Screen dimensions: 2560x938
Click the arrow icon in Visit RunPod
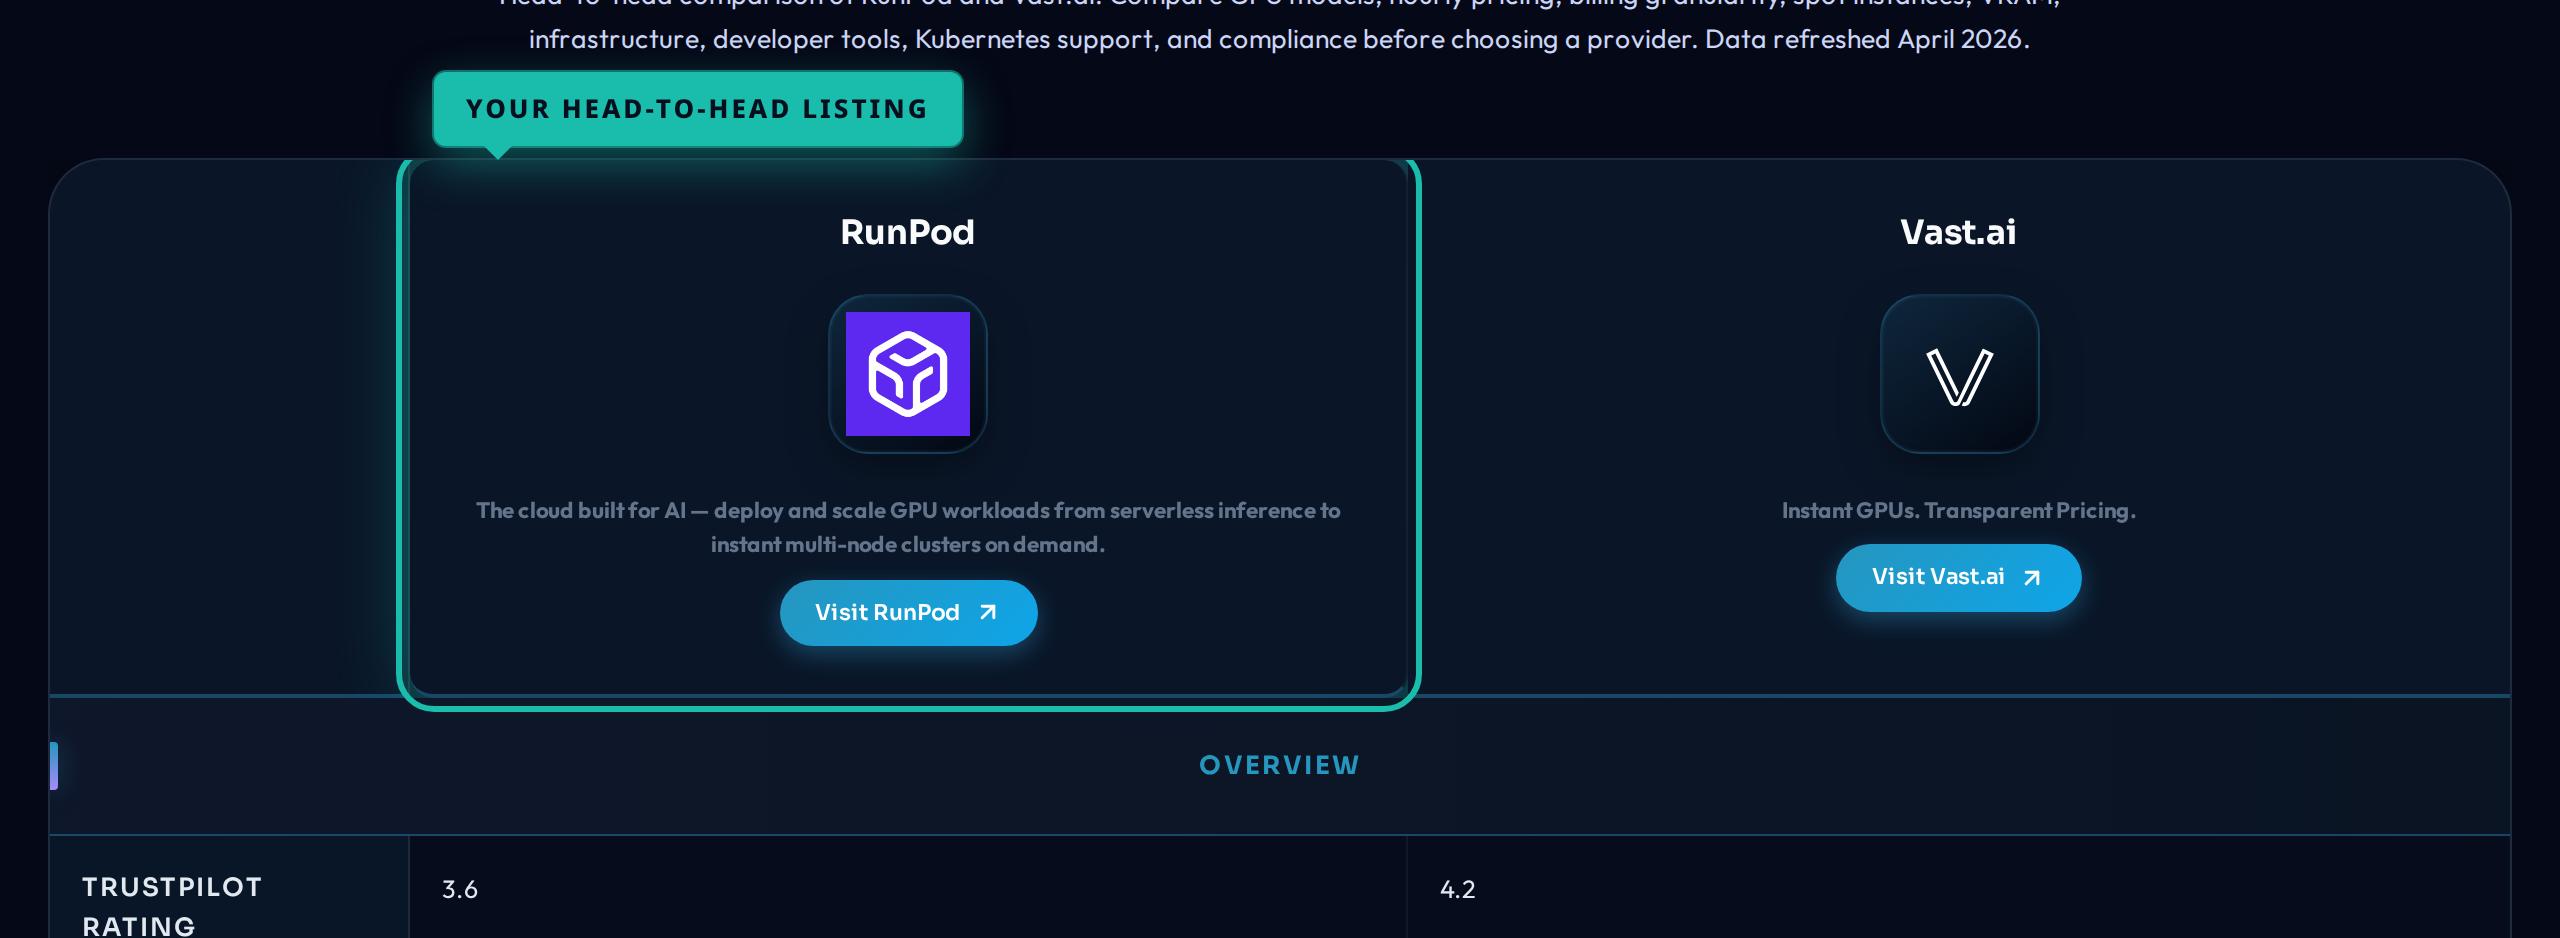[988, 612]
